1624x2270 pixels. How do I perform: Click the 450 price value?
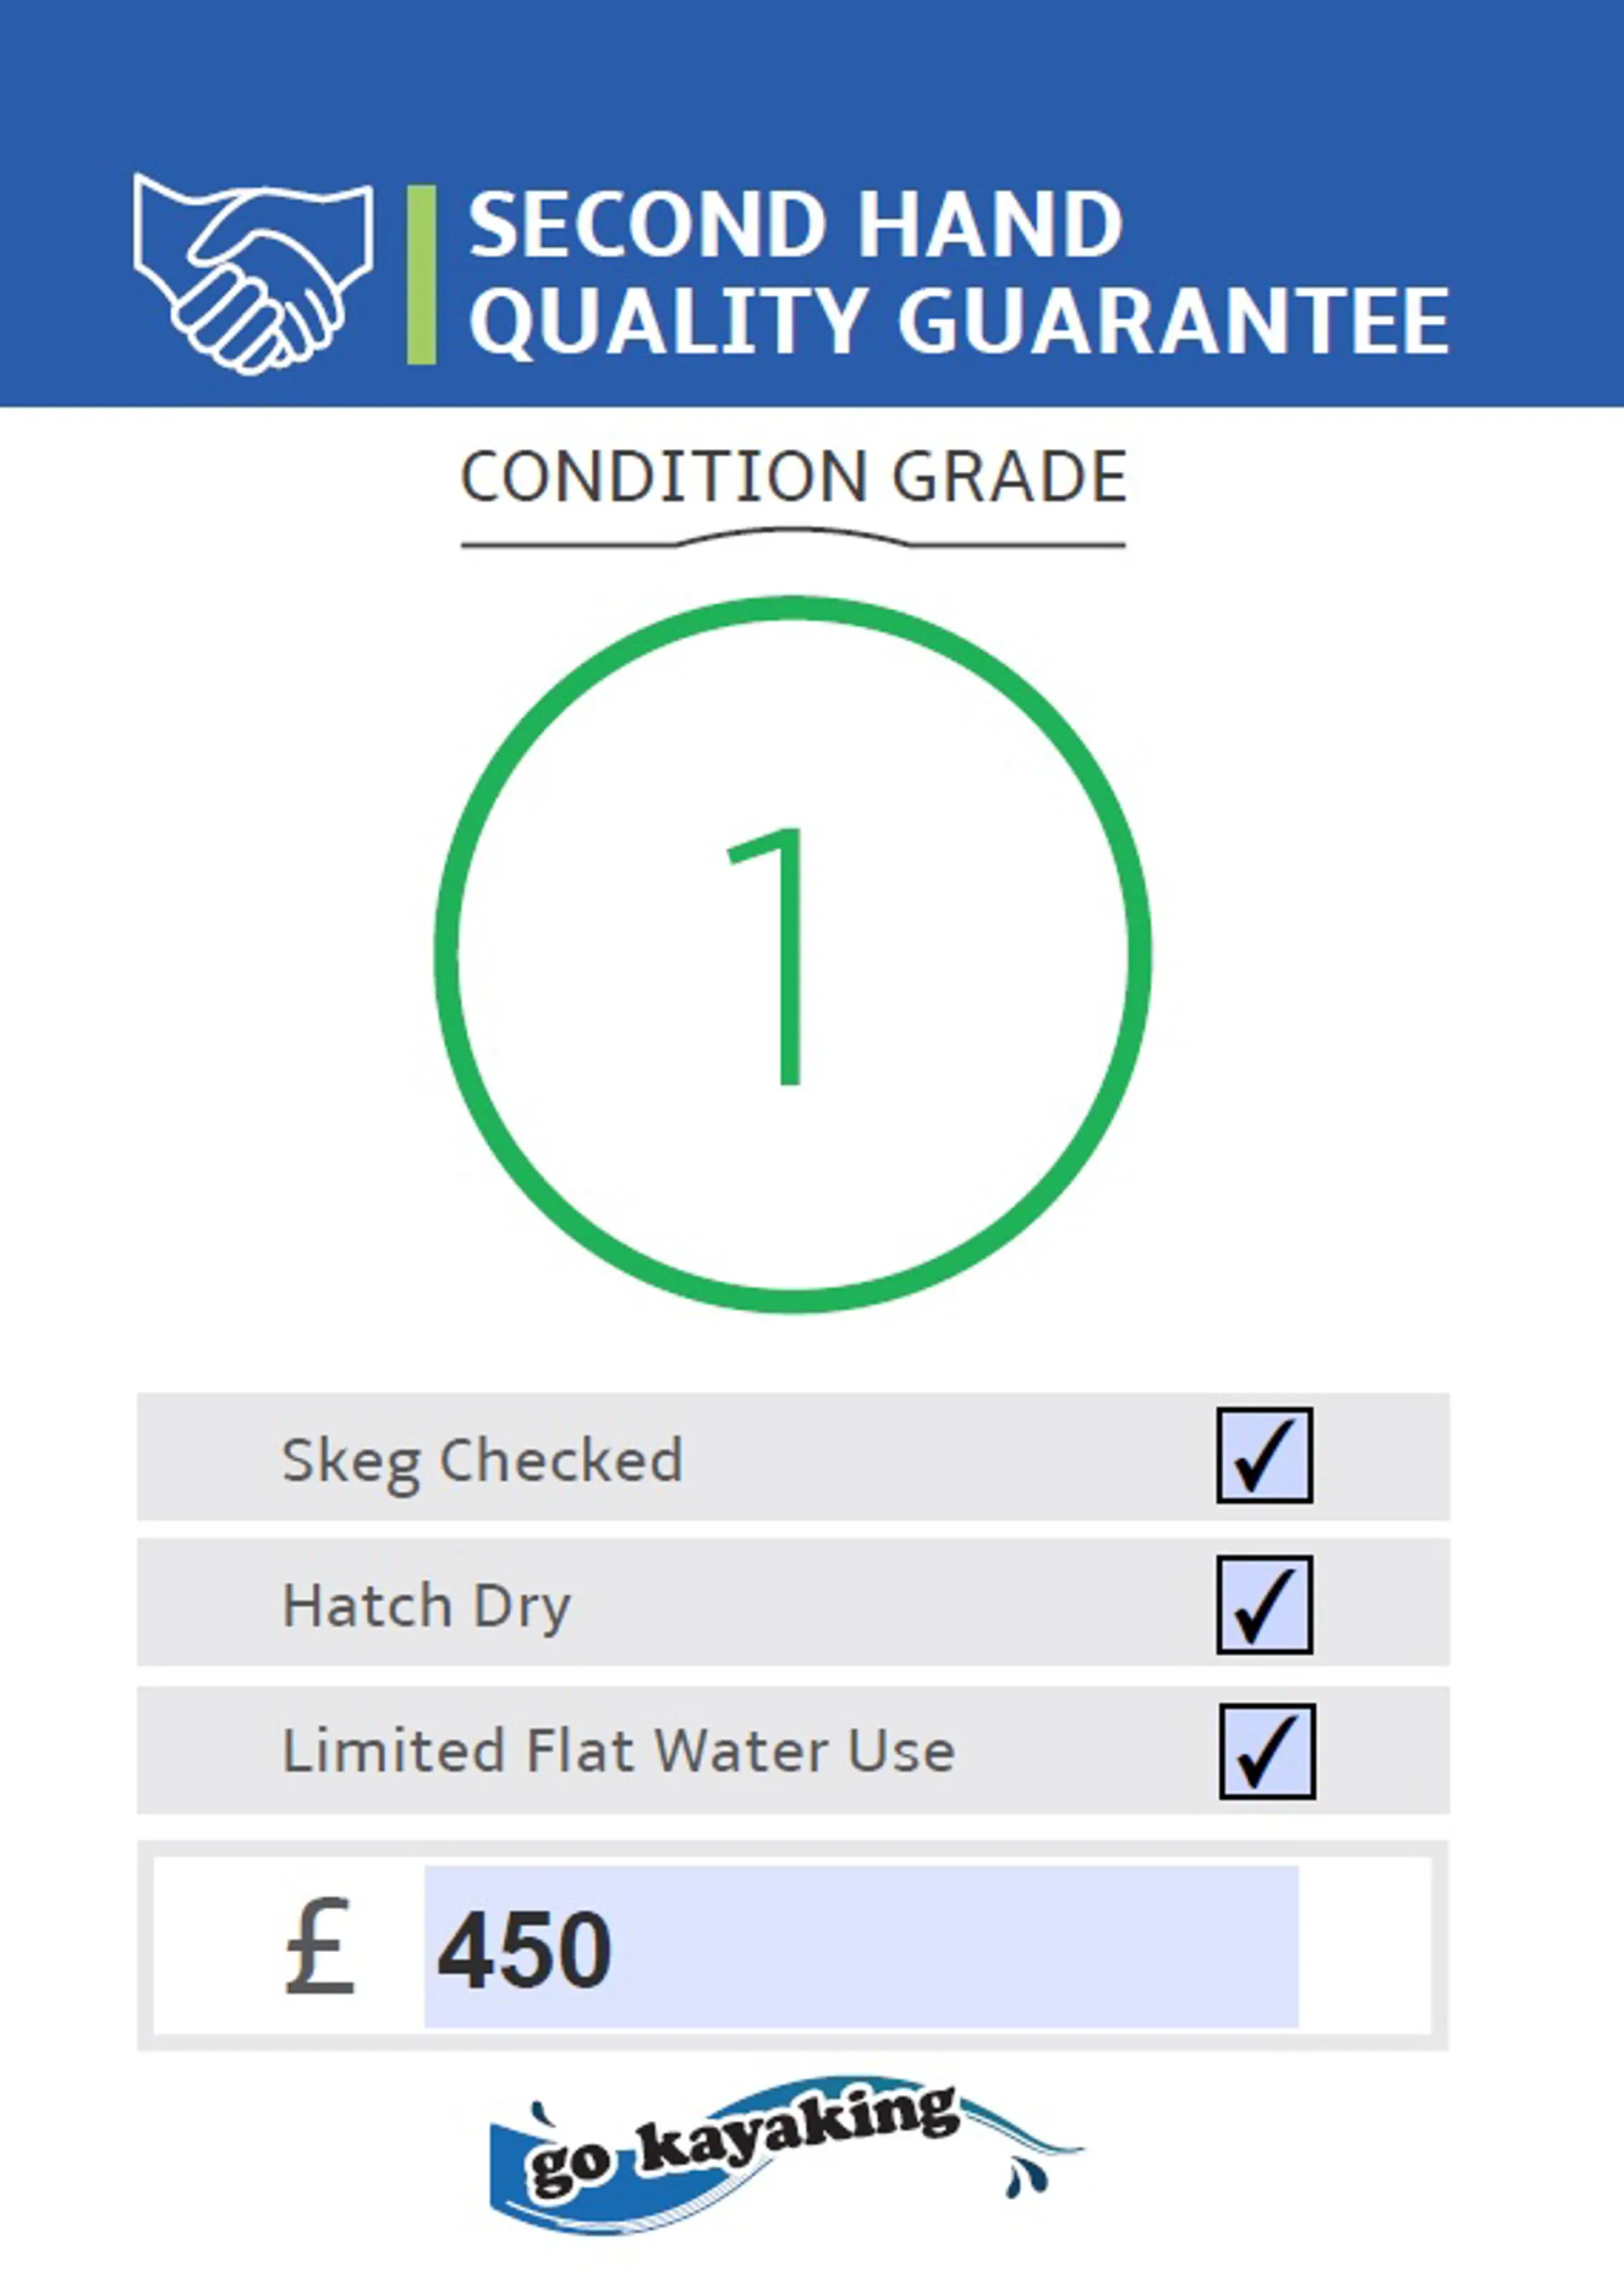(x=524, y=1949)
